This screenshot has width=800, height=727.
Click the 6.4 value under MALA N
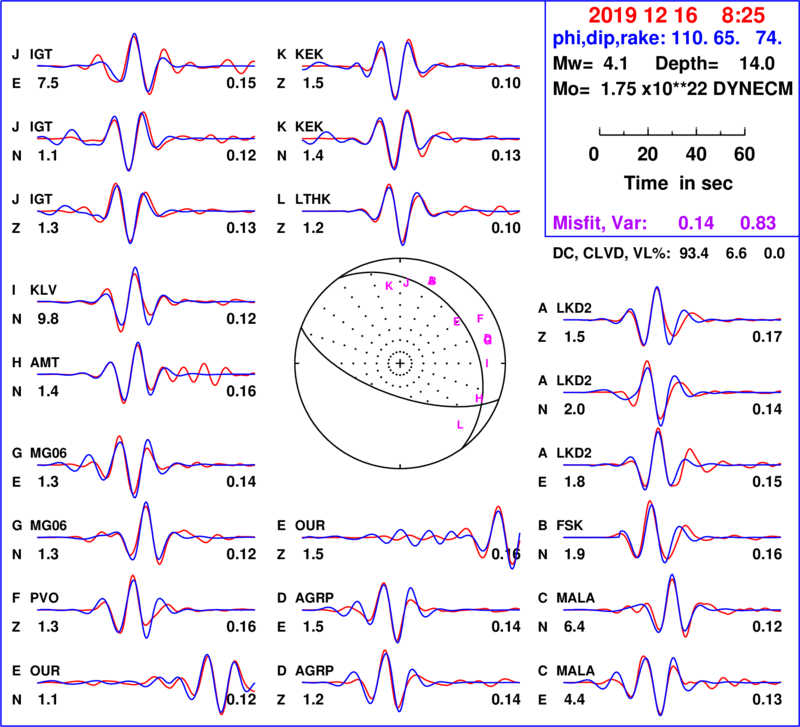point(574,627)
